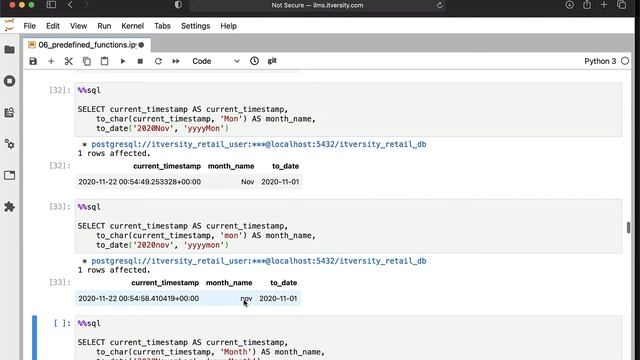Viewport: 640px width, 360px height.
Task: Open Safari Share button
Action: 587,5
